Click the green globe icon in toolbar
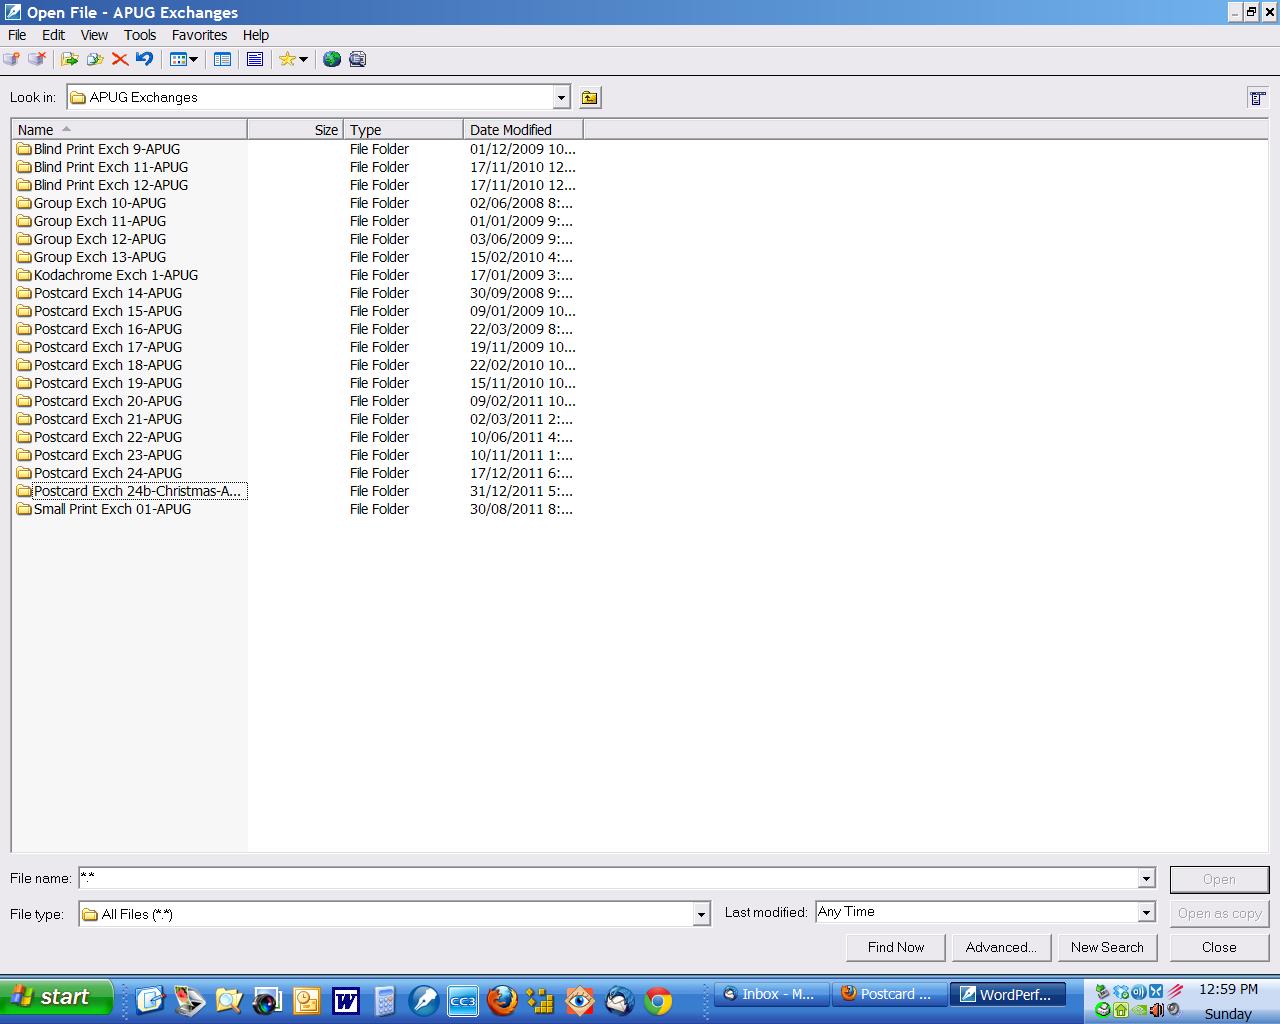The image size is (1280, 1024). point(332,59)
